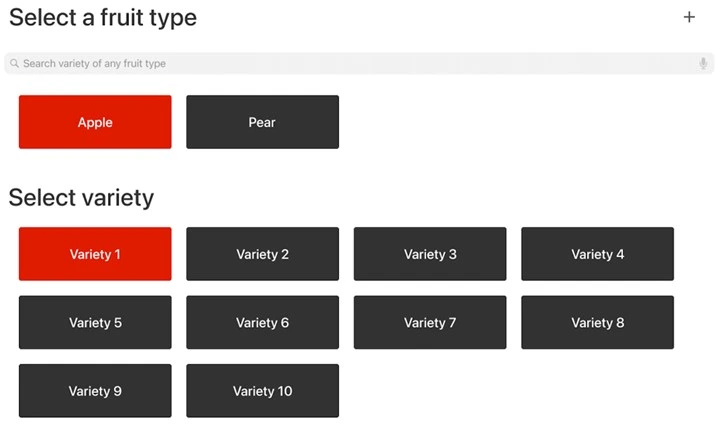
Task: Choose Variety 1
Action: coord(95,254)
